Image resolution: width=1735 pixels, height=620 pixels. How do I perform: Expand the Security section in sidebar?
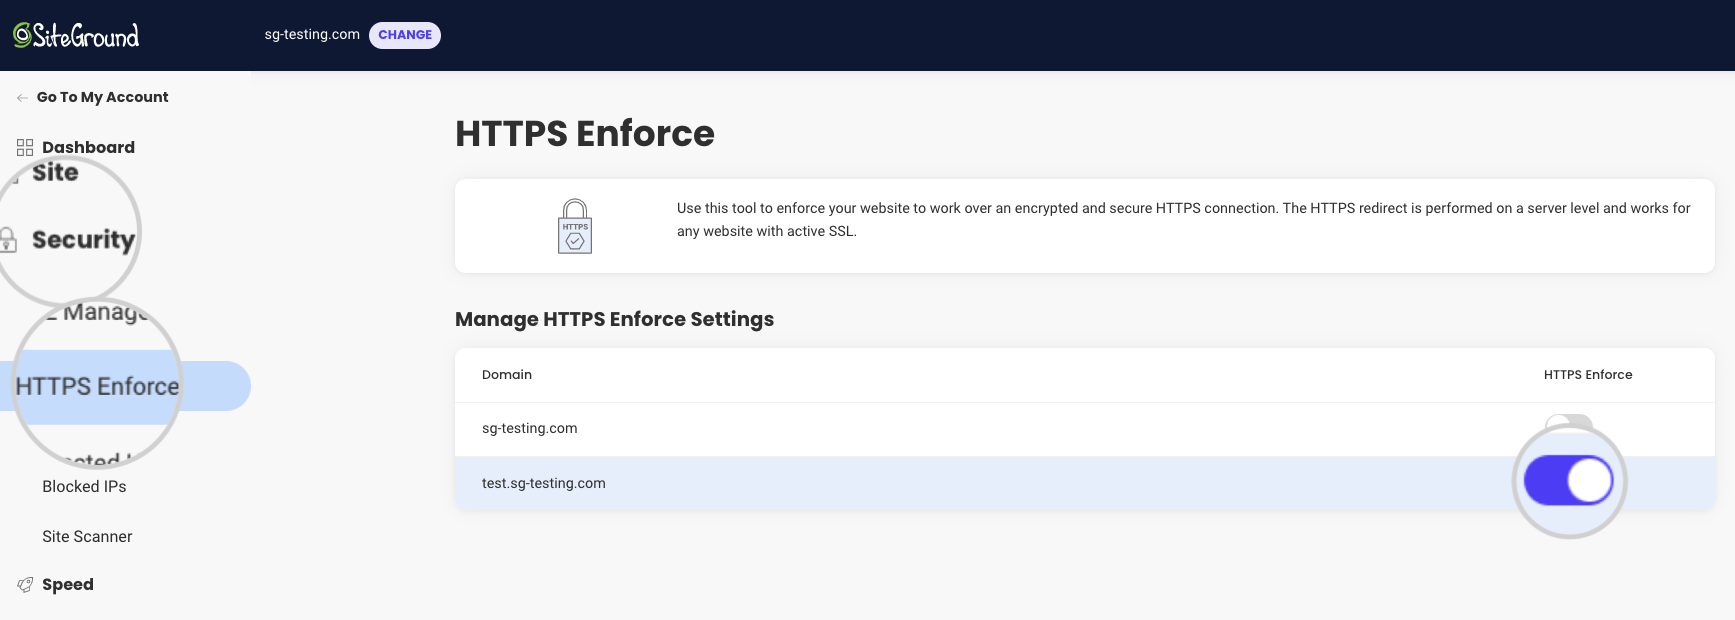point(83,240)
